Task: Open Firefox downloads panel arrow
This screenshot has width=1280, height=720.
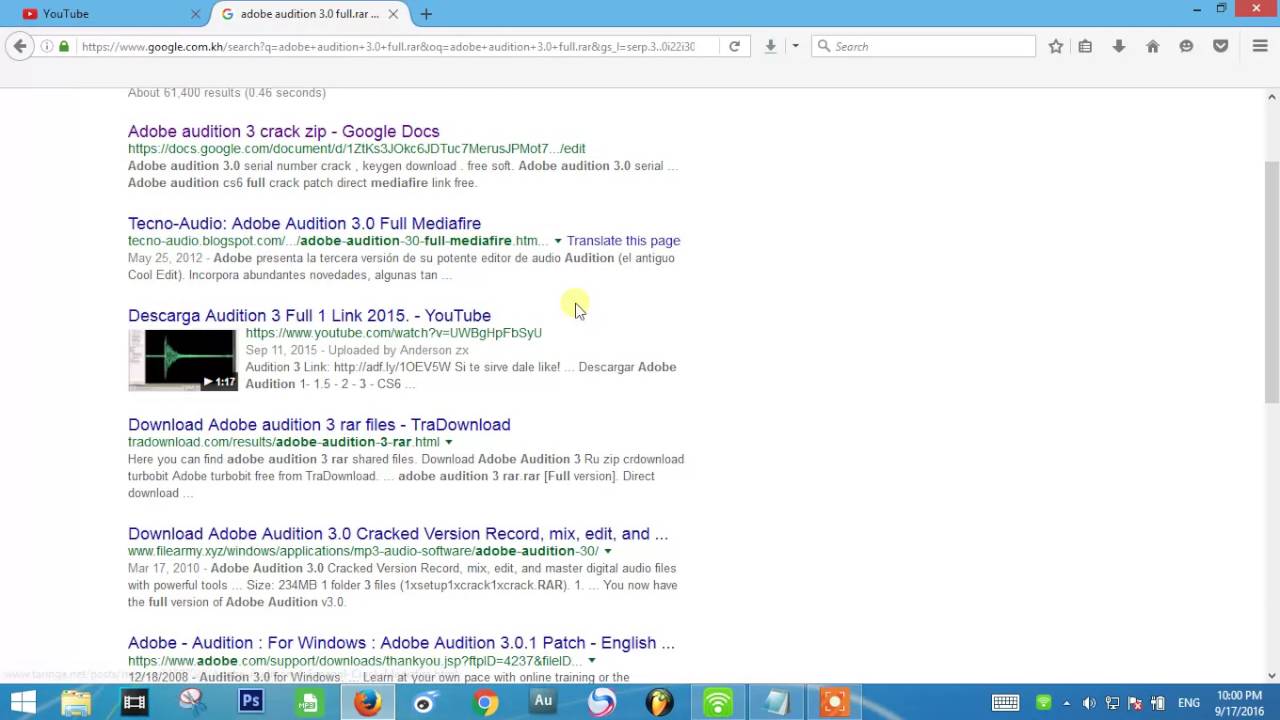Action: (1119, 46)
